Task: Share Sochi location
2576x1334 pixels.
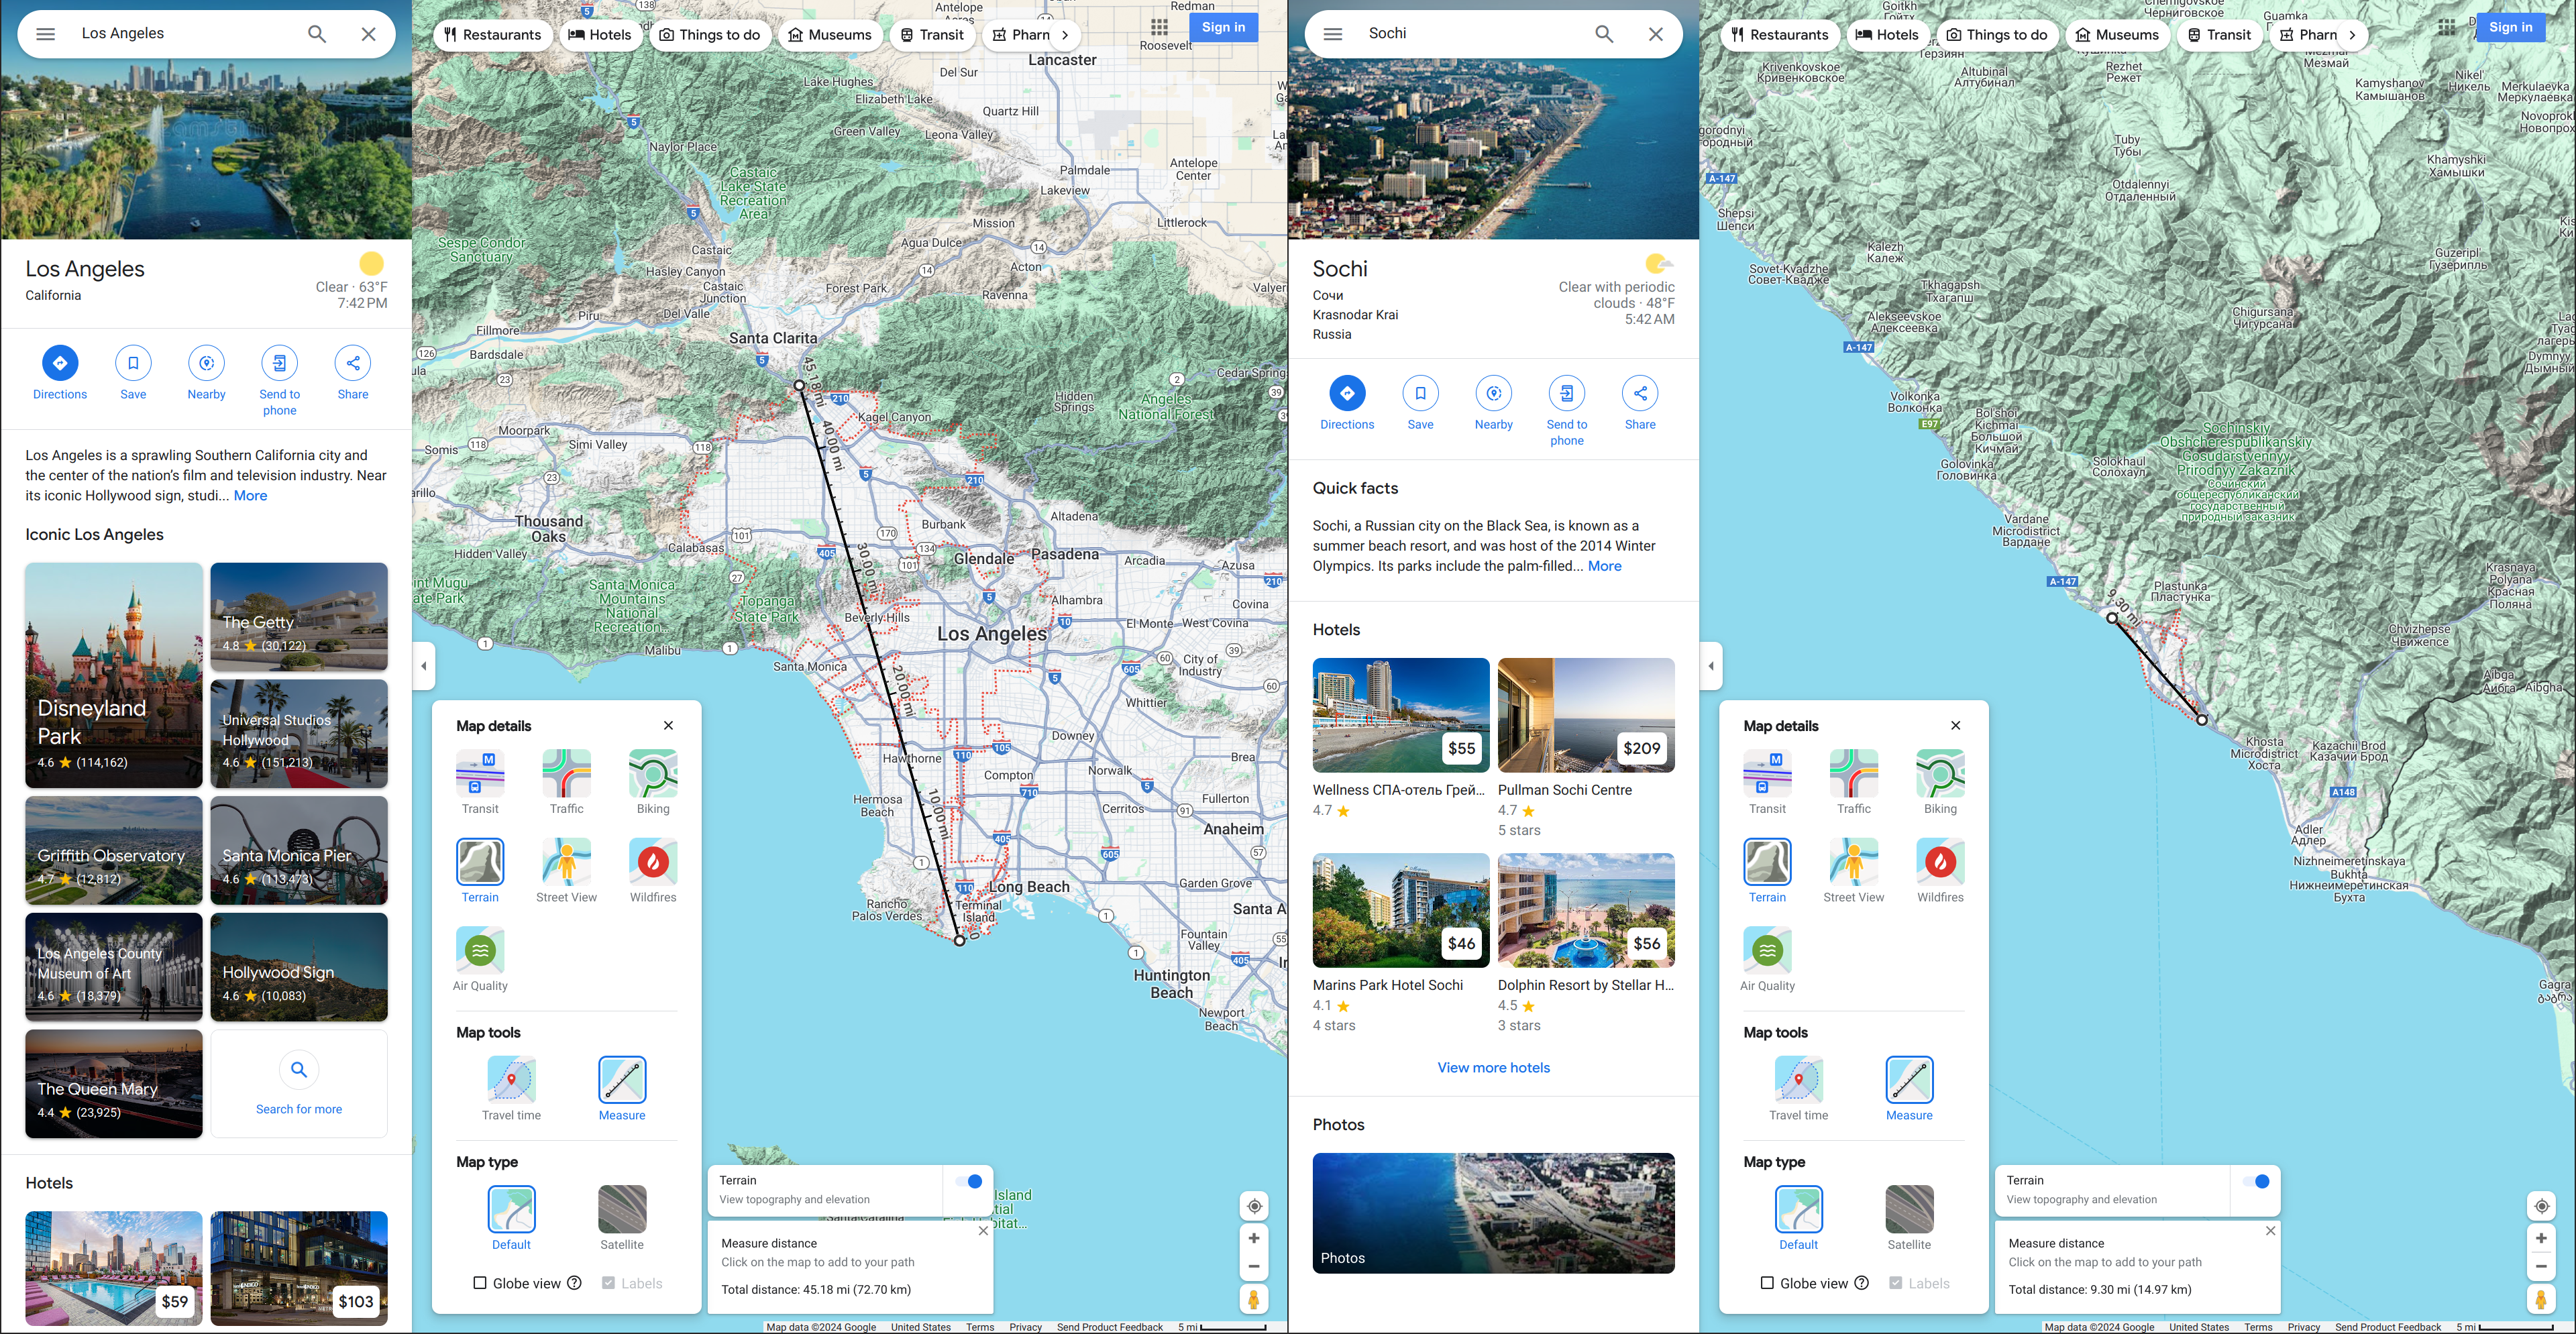Action: pos(1640,403)
